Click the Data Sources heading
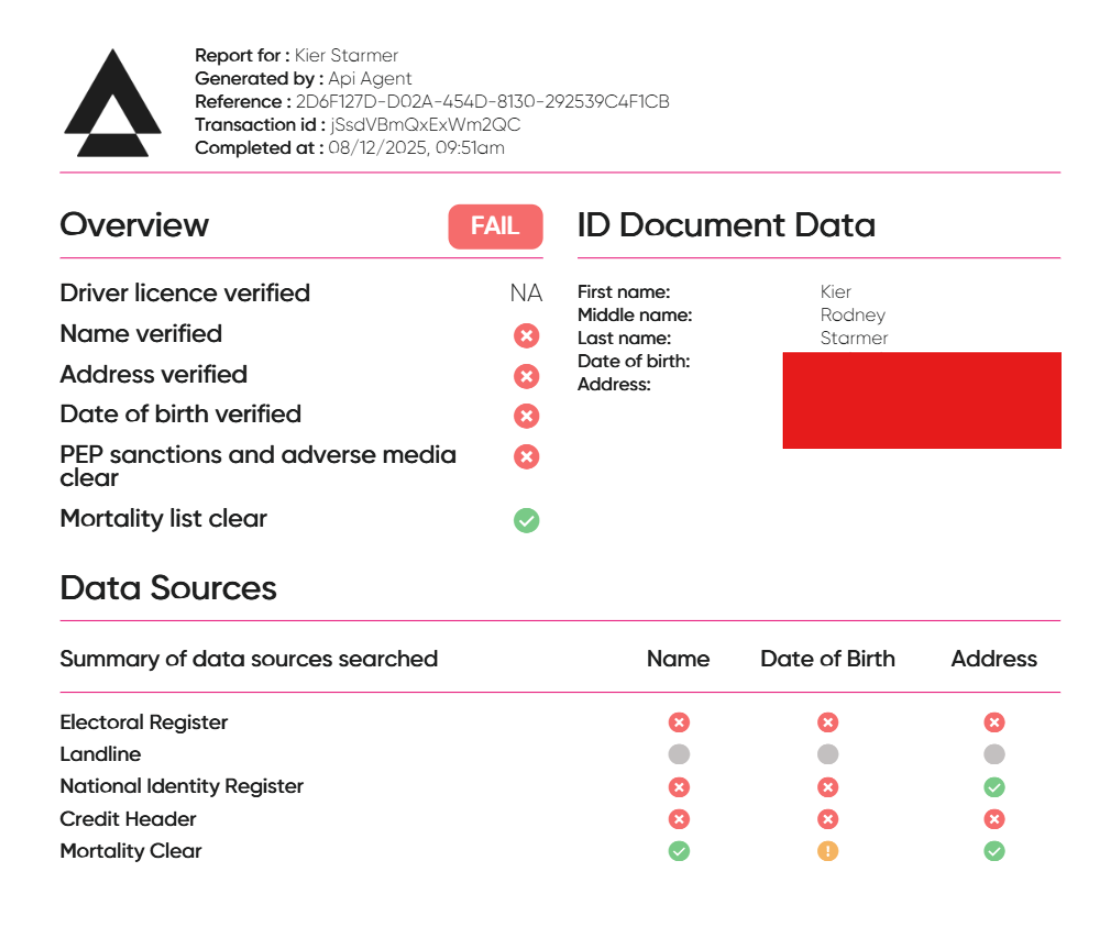Viewport: 1119px width, 931px height. [168, 588]
